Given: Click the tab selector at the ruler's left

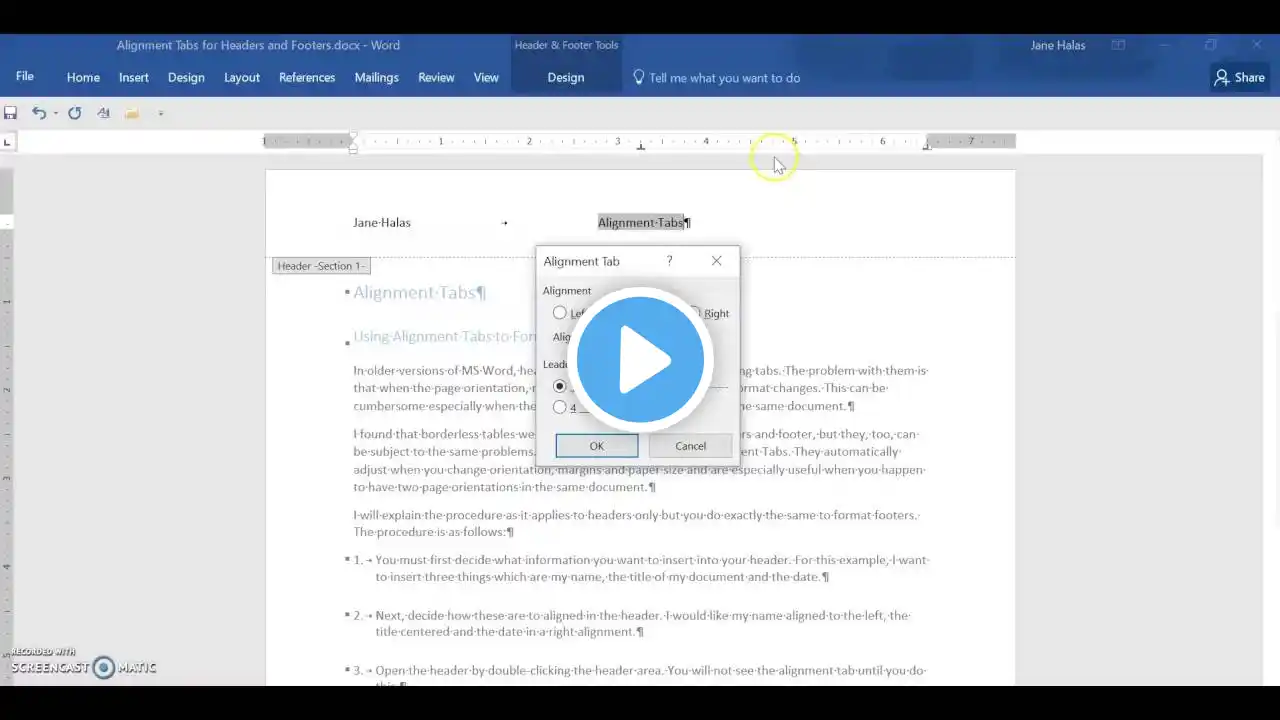Looking at the screenshot, I should click(x=7, y=142).
